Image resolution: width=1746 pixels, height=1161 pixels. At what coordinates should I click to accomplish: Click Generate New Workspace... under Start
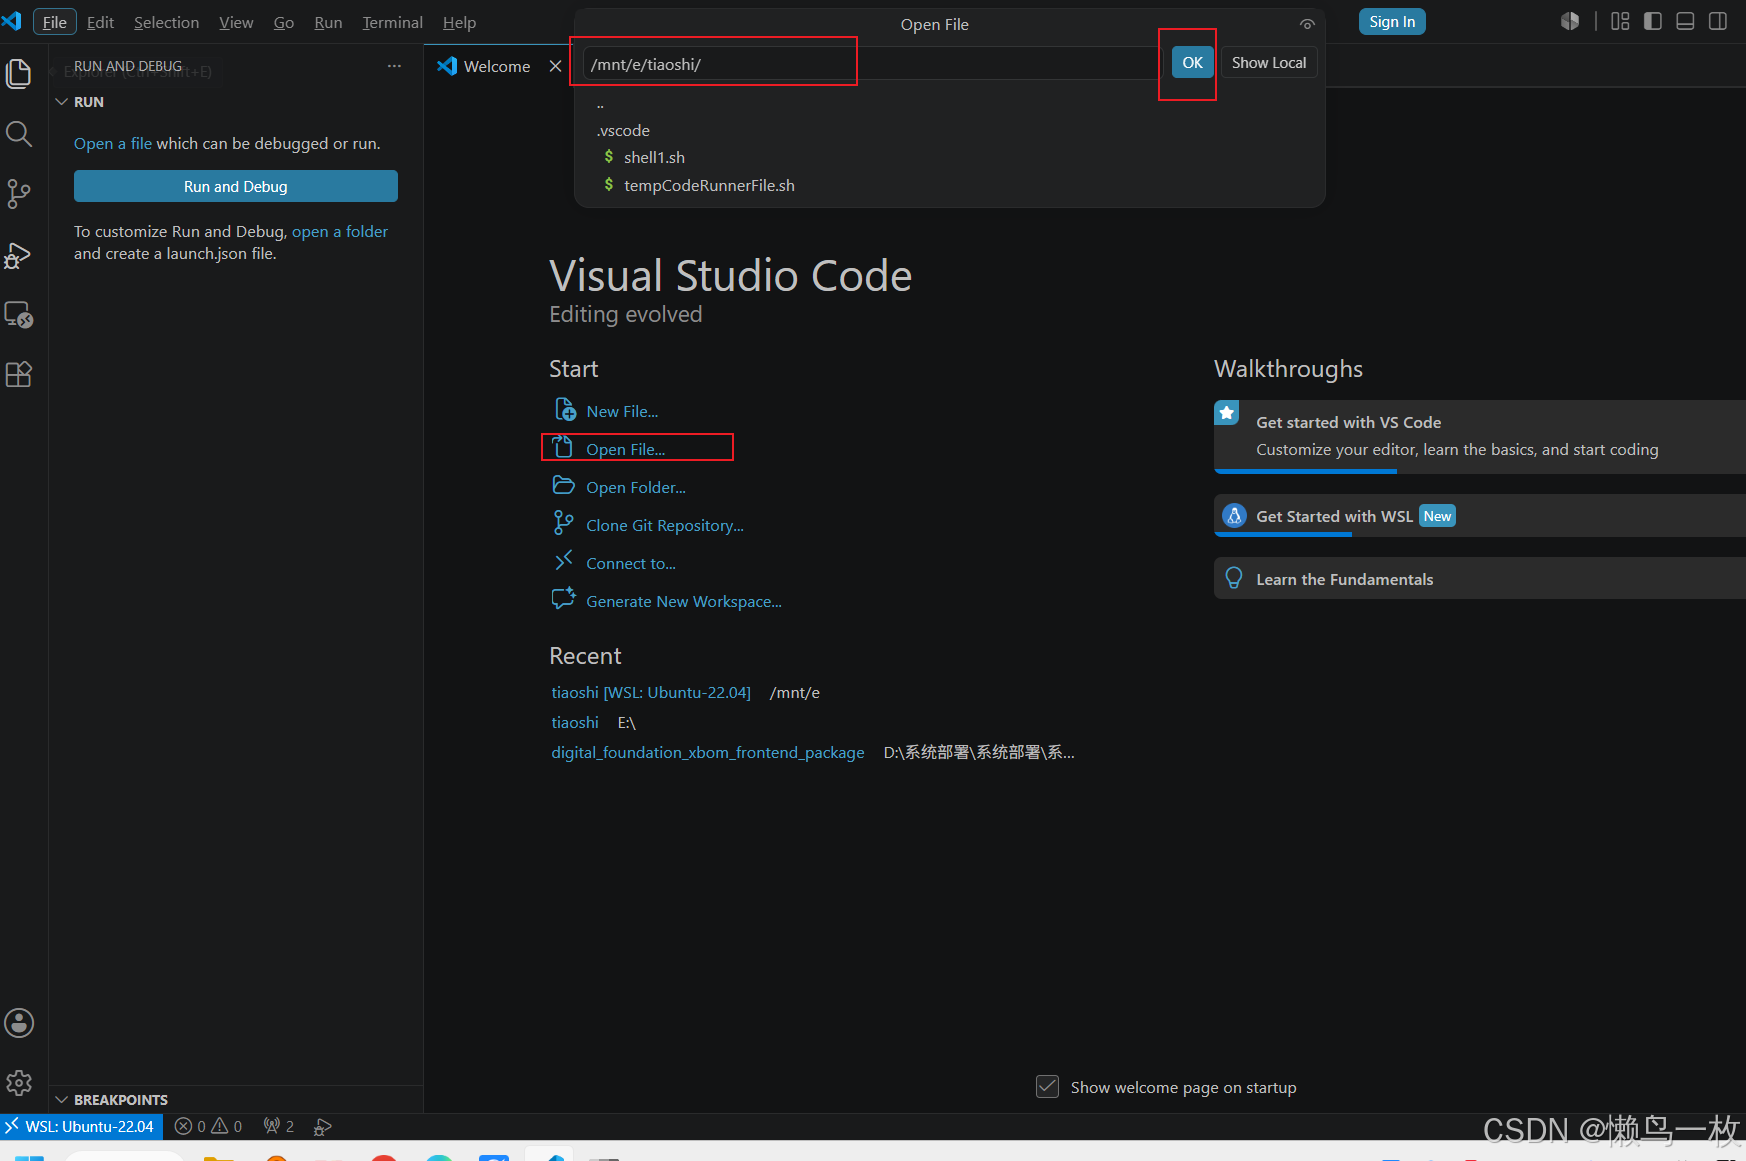[x=668, y=601]
